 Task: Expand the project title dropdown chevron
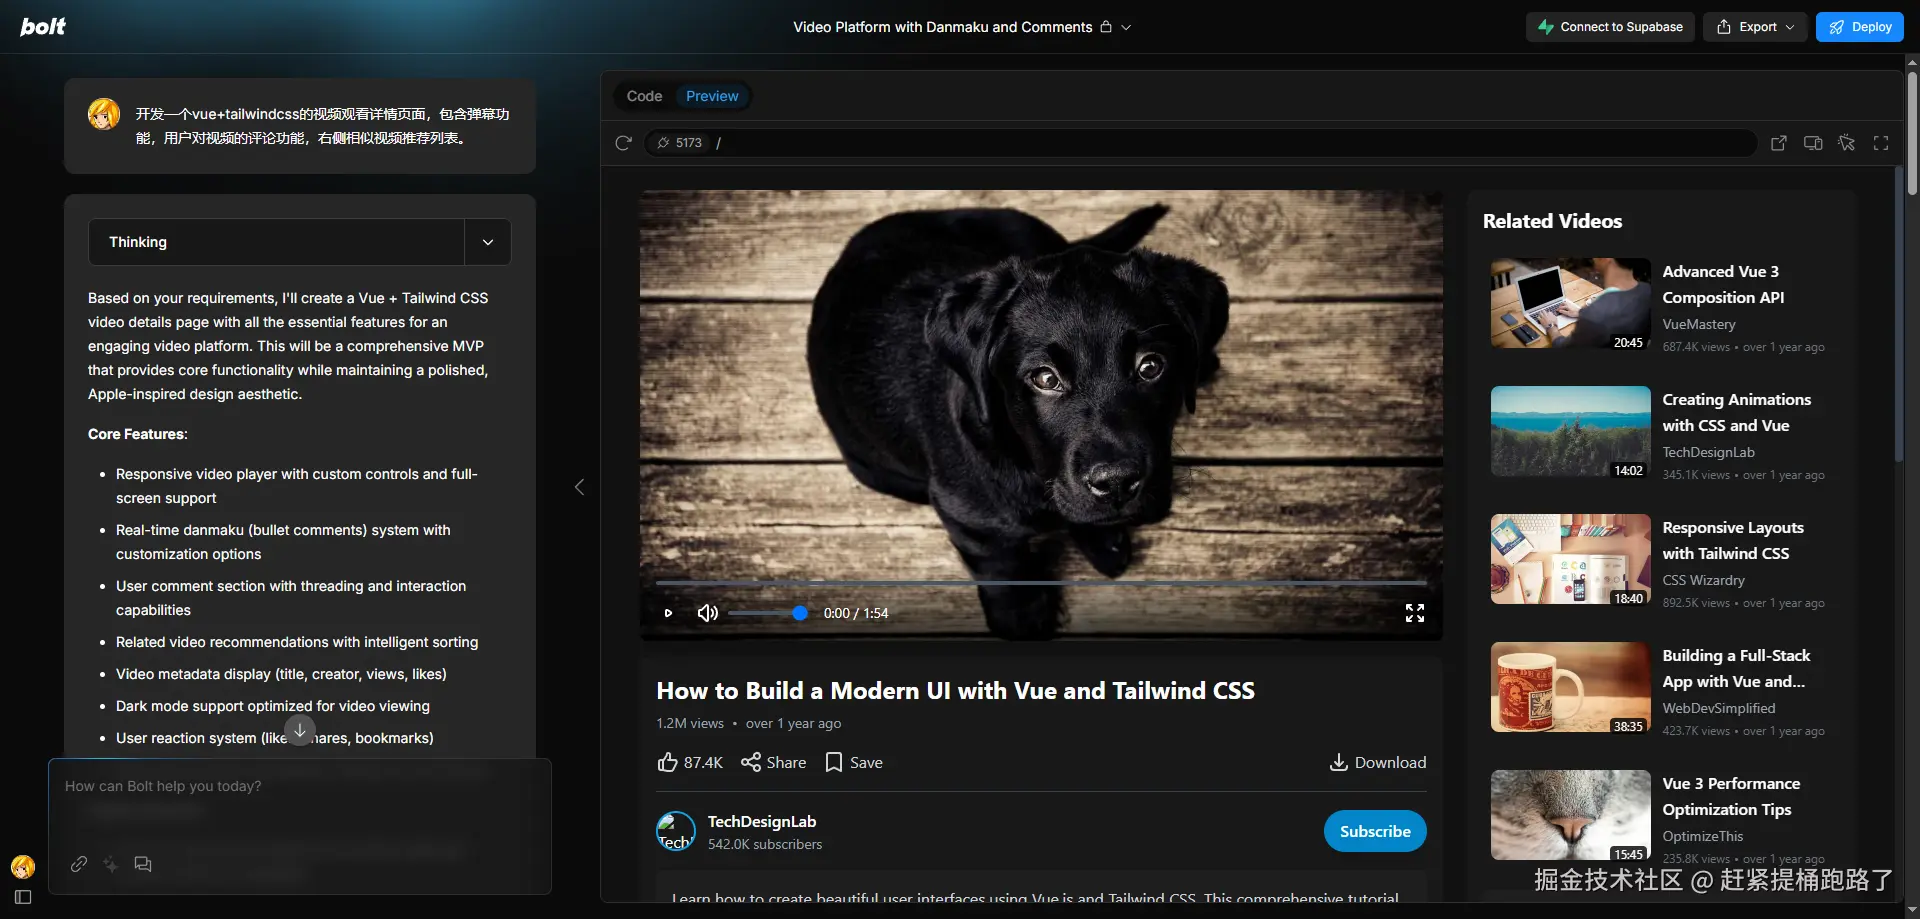1126,27
